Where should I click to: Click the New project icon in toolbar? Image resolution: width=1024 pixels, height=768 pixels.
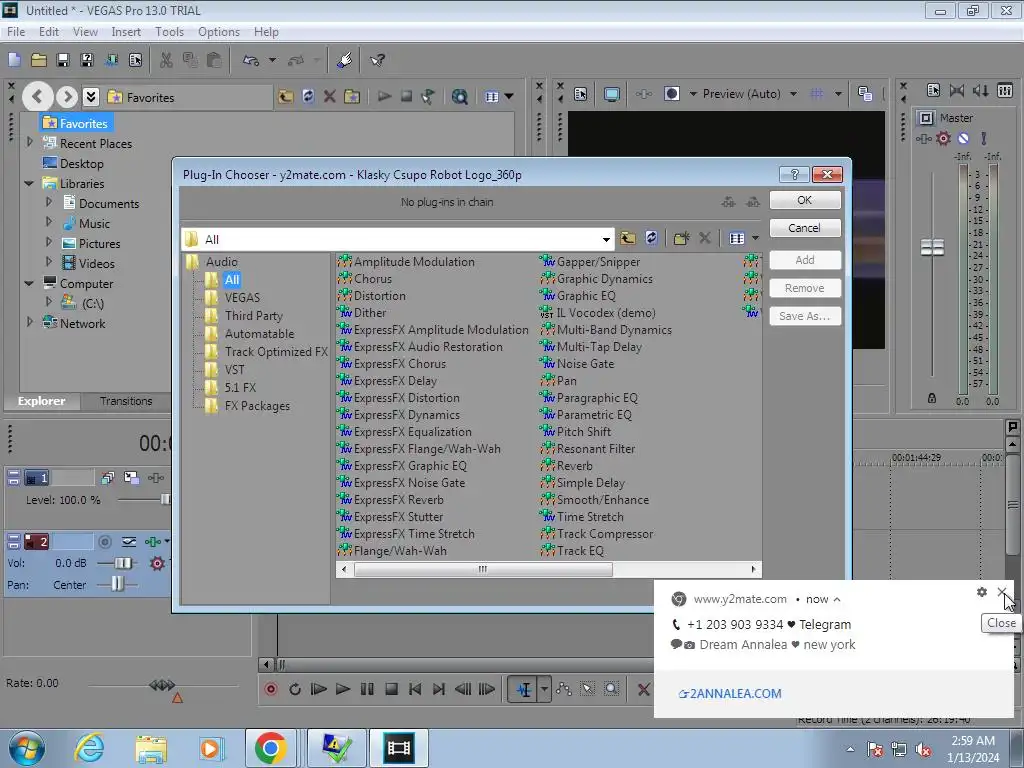(x=14, y=60)
